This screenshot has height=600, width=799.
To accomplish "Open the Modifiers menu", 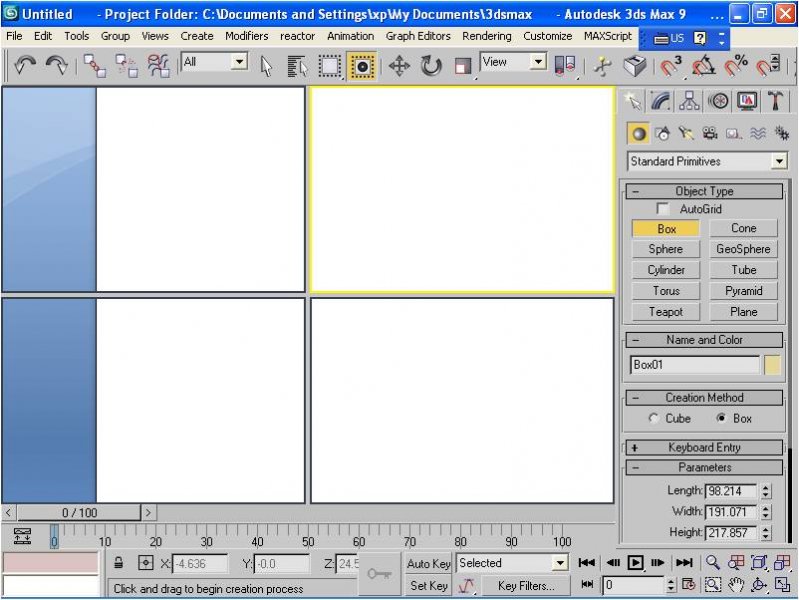I will (x=246, y=36).
